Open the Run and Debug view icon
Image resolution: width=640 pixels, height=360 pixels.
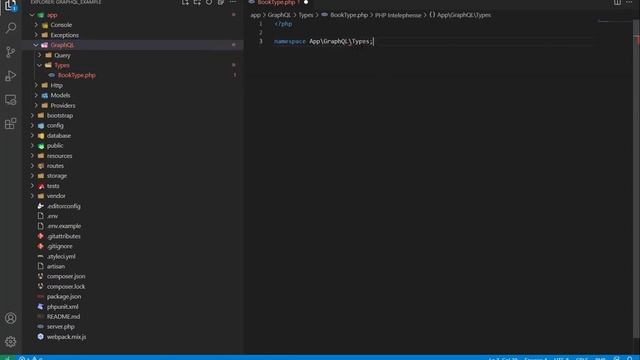pos(11,76)
